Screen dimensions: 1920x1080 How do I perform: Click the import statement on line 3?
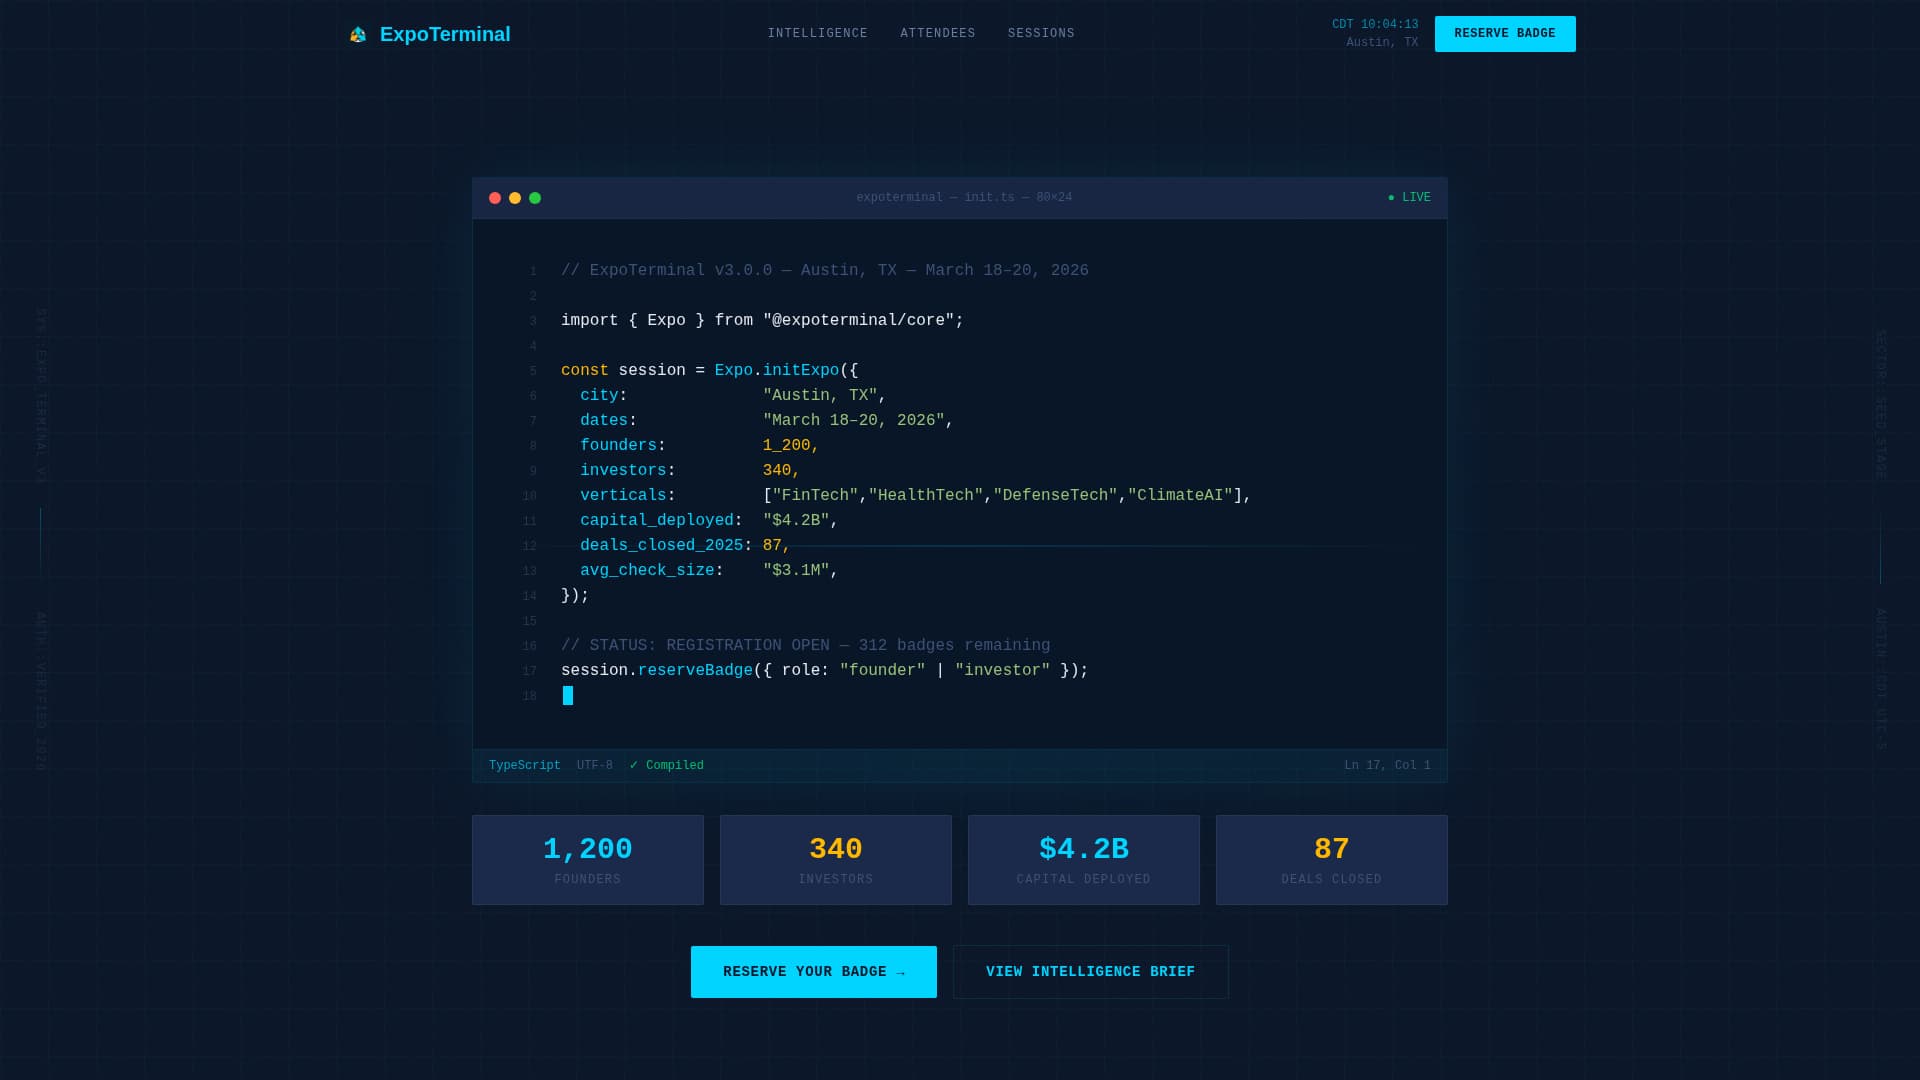(762, 321)
